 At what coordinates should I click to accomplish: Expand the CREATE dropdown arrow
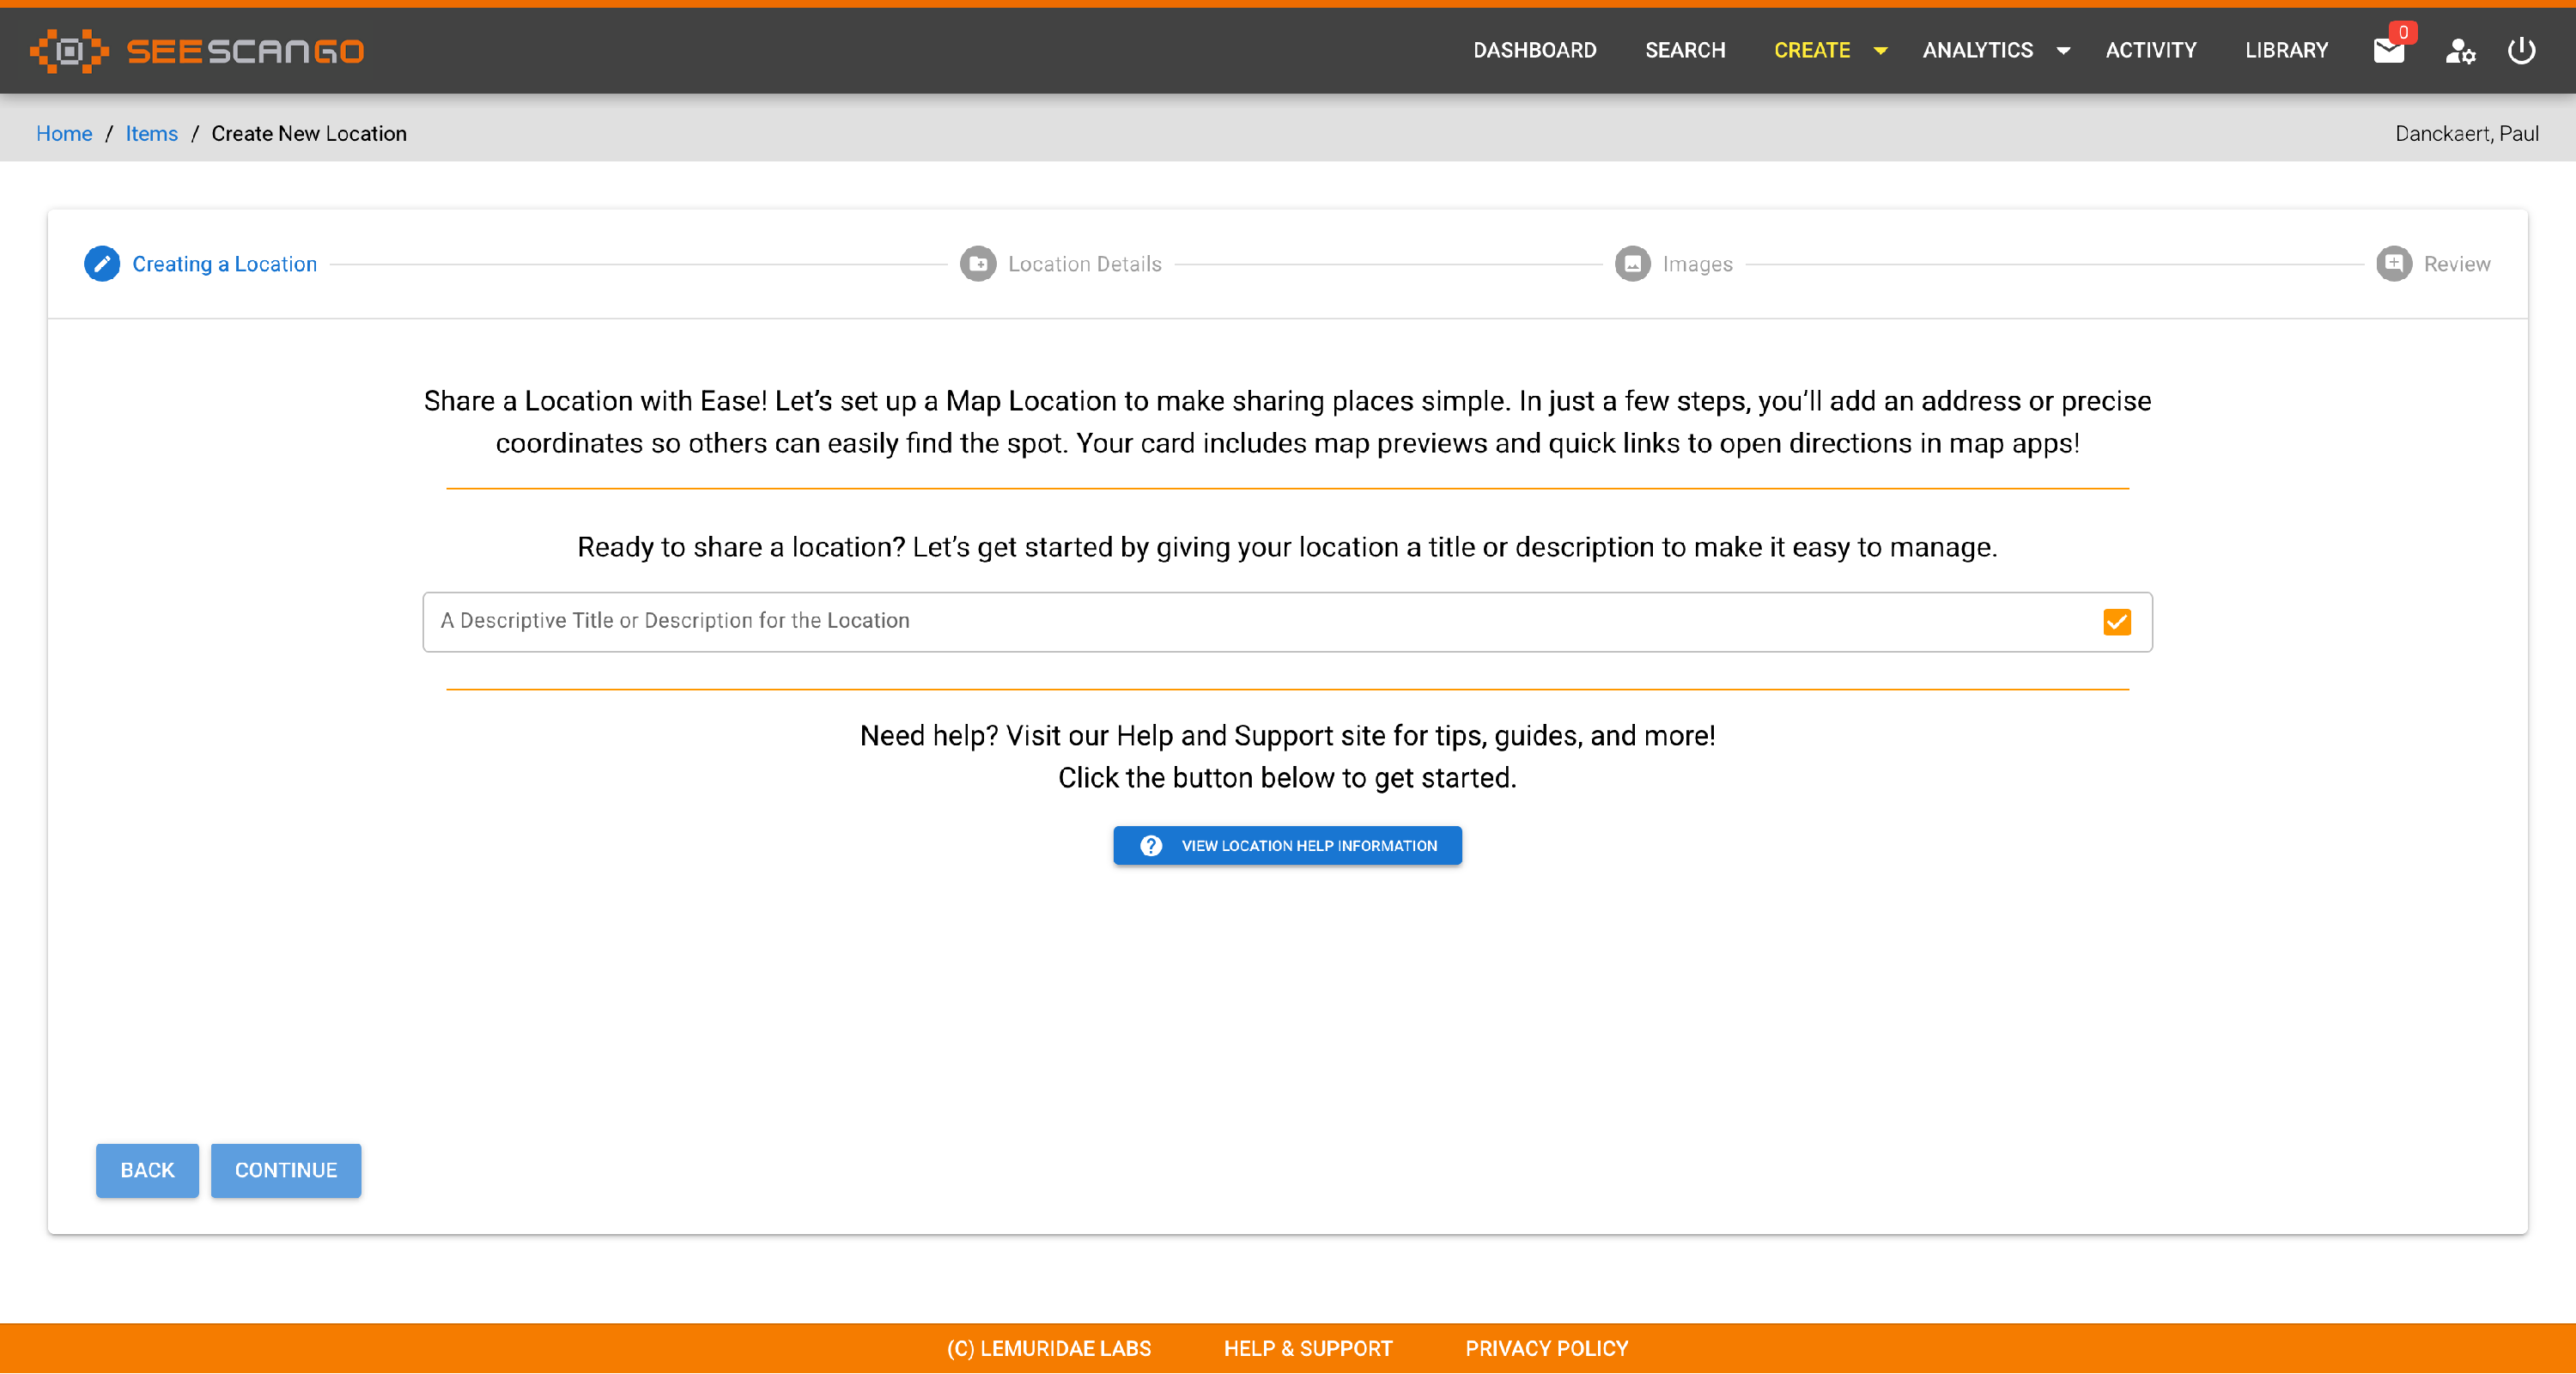[x=1880, y=51]
